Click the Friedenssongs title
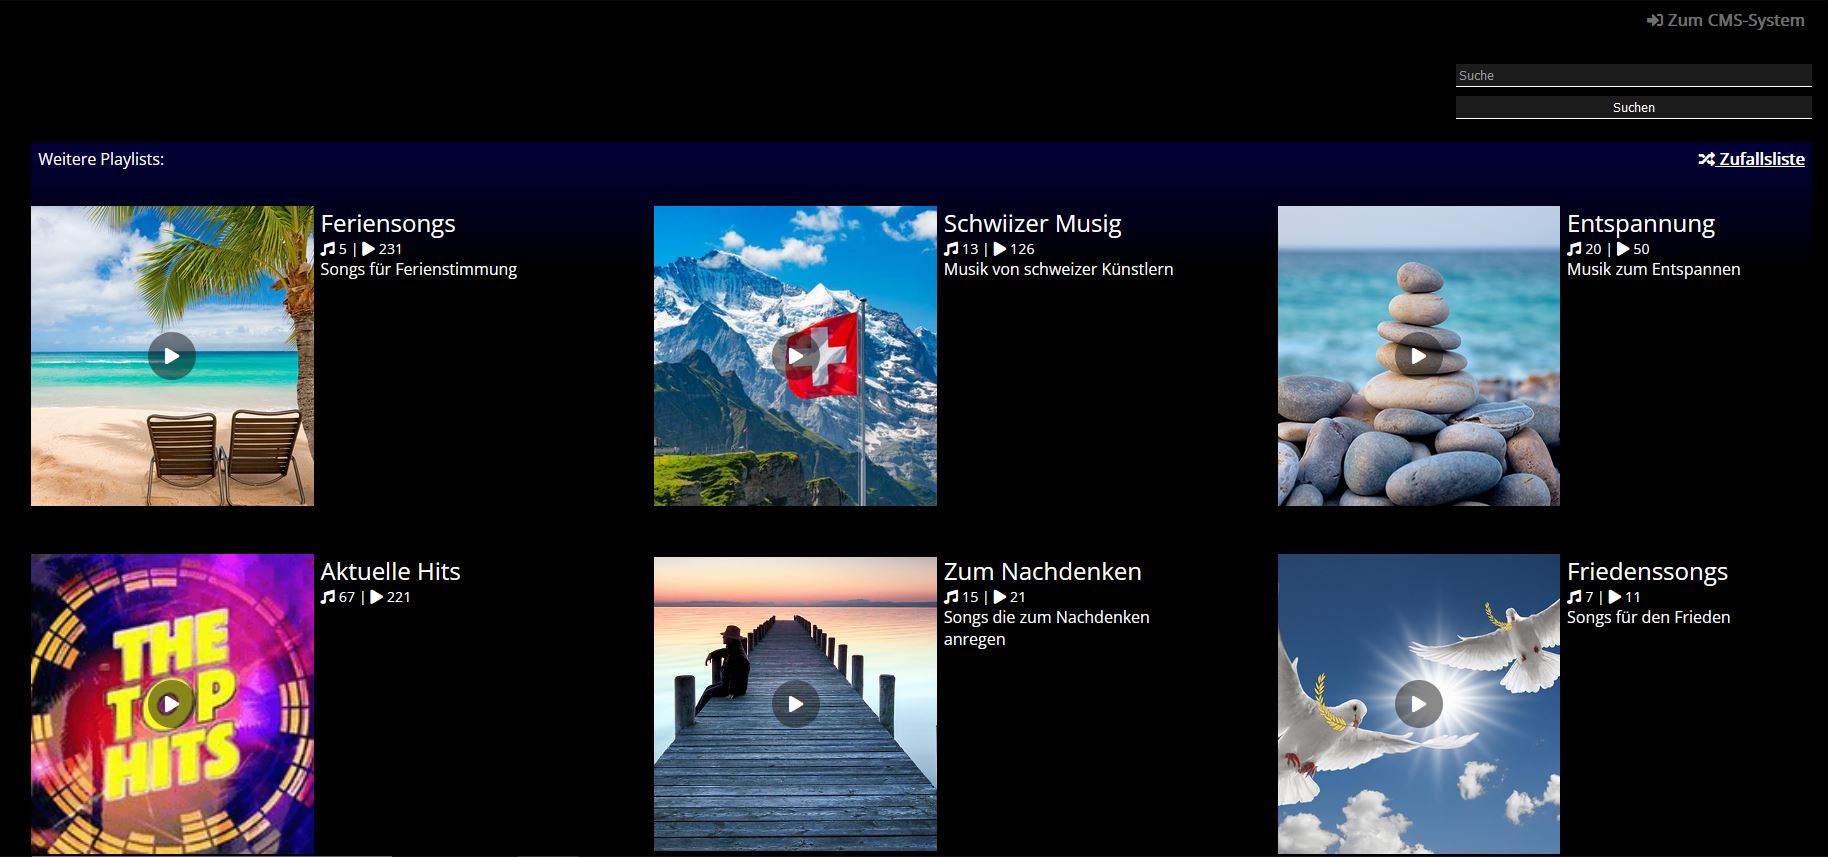 tap(1647, 571)
